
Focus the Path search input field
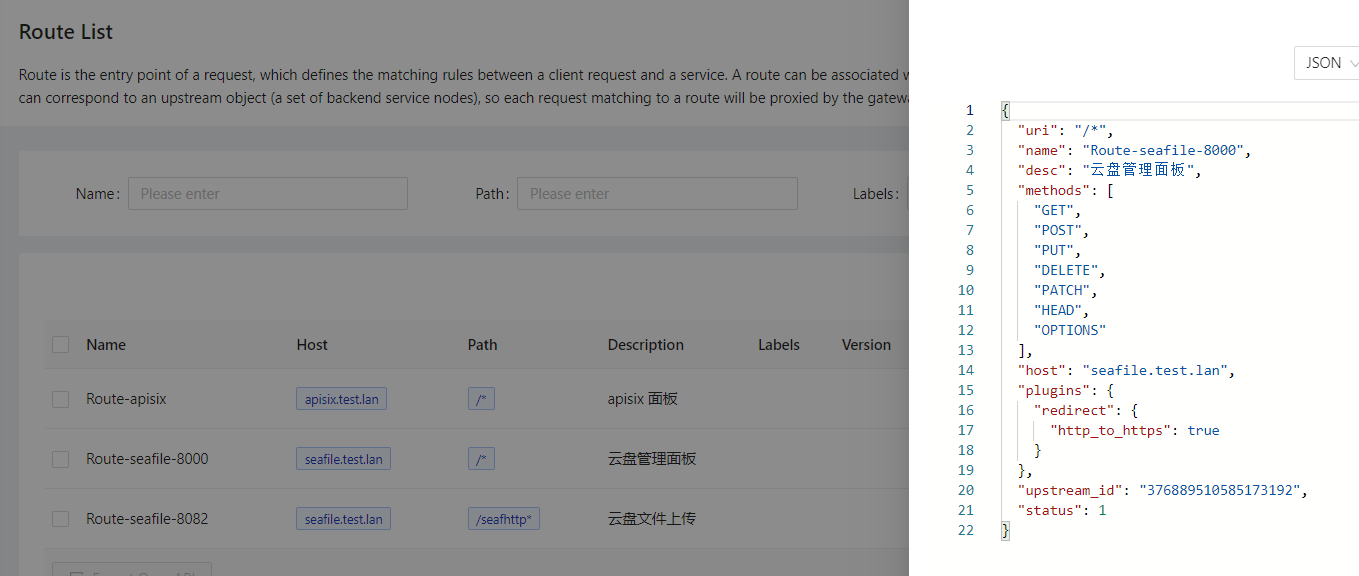[x=657, y=194]
